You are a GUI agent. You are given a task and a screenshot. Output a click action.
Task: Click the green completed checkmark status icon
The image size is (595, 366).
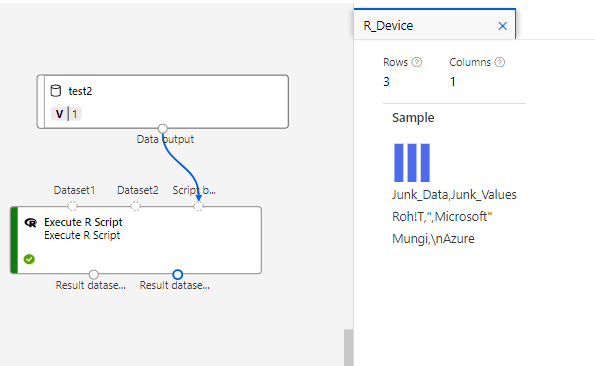pos(29,259)
